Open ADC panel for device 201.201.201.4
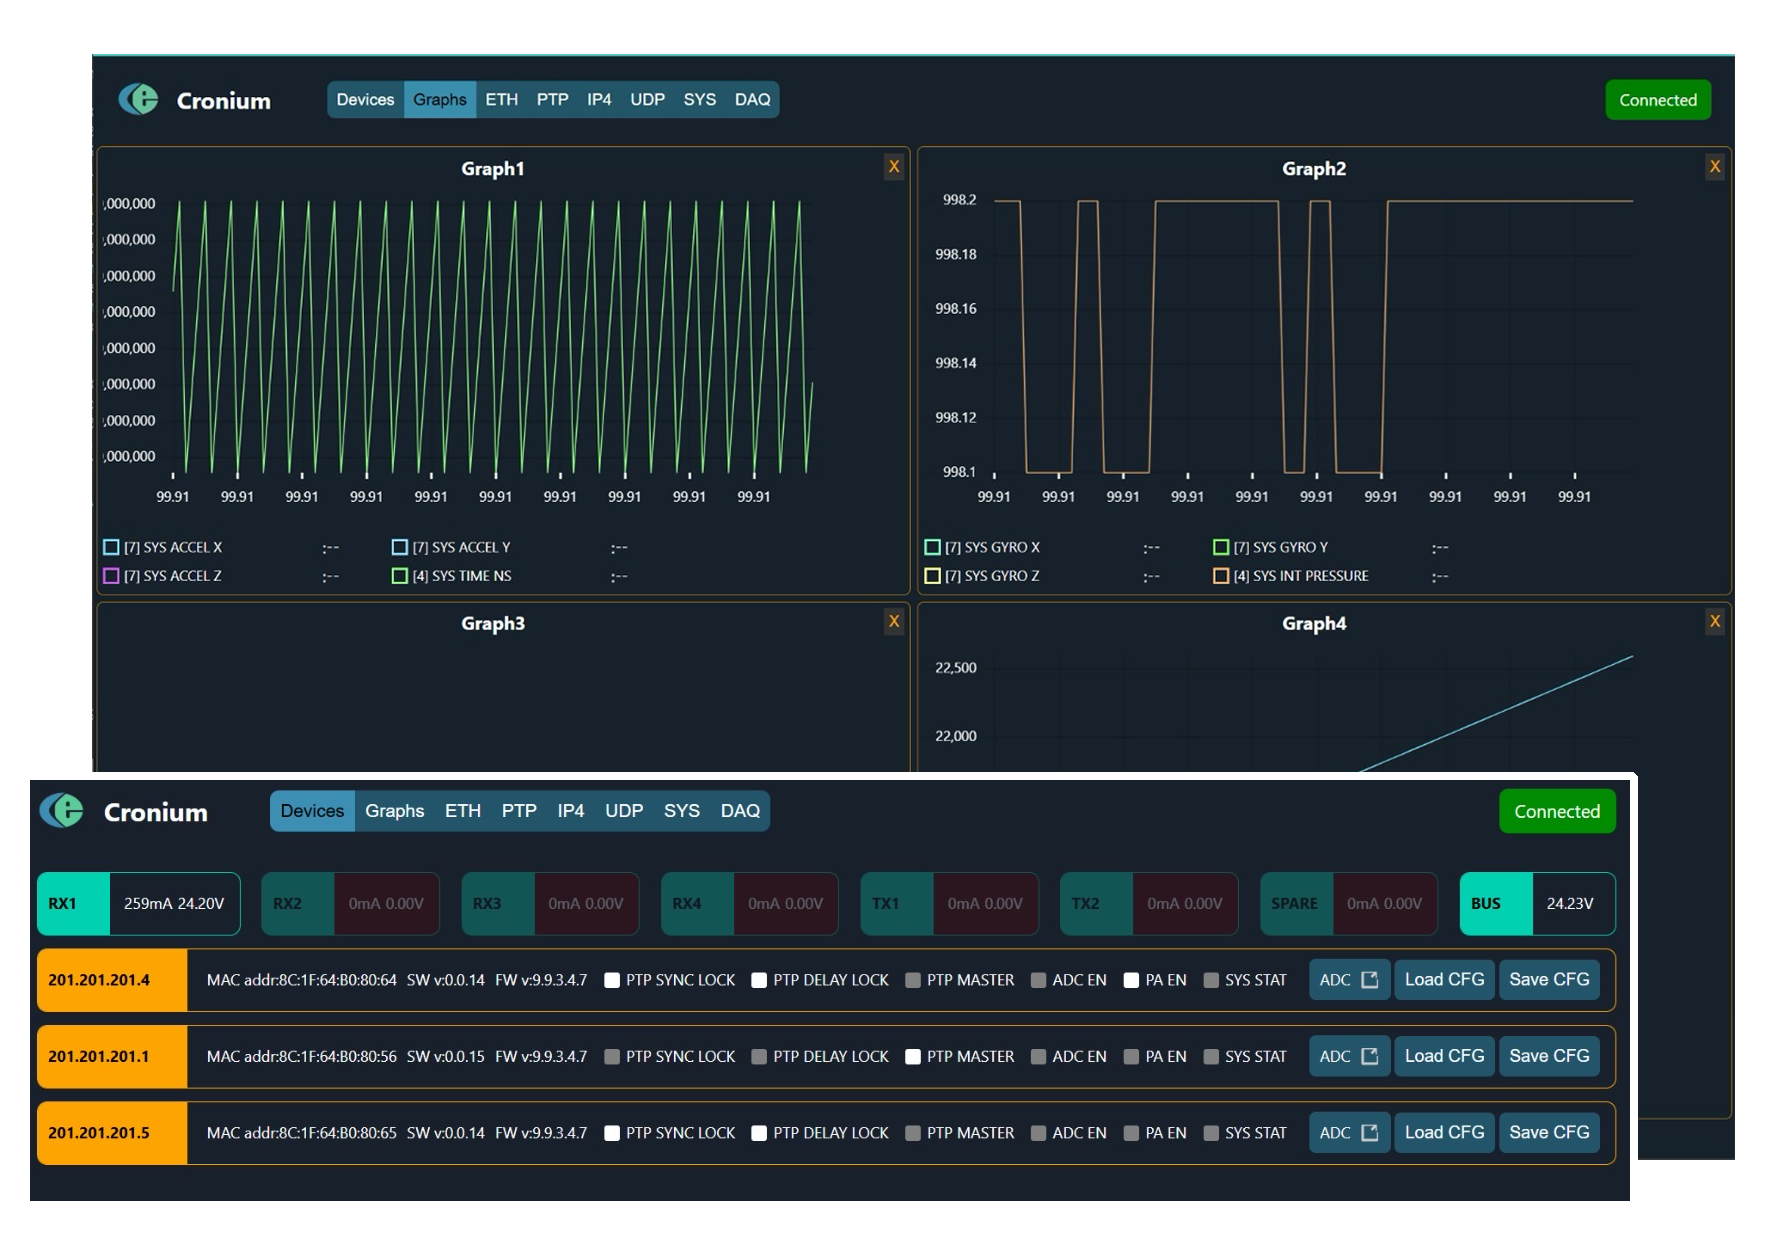The image size is (1769, 1250). 1349,979
